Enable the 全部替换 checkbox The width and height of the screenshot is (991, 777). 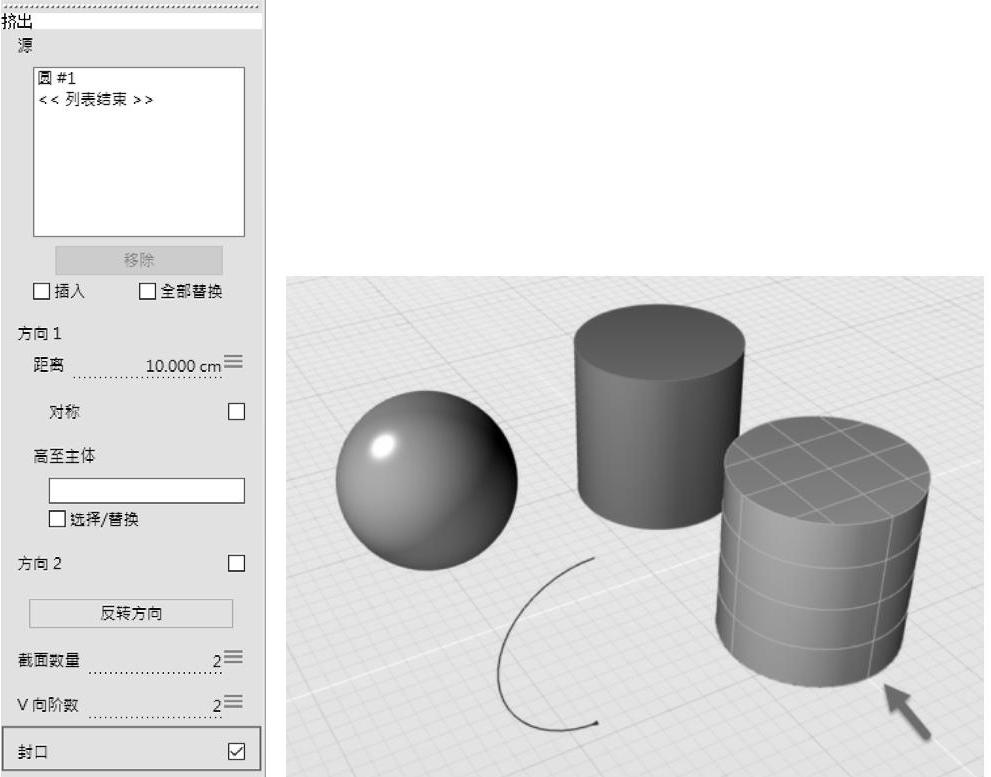coord(147,291)
